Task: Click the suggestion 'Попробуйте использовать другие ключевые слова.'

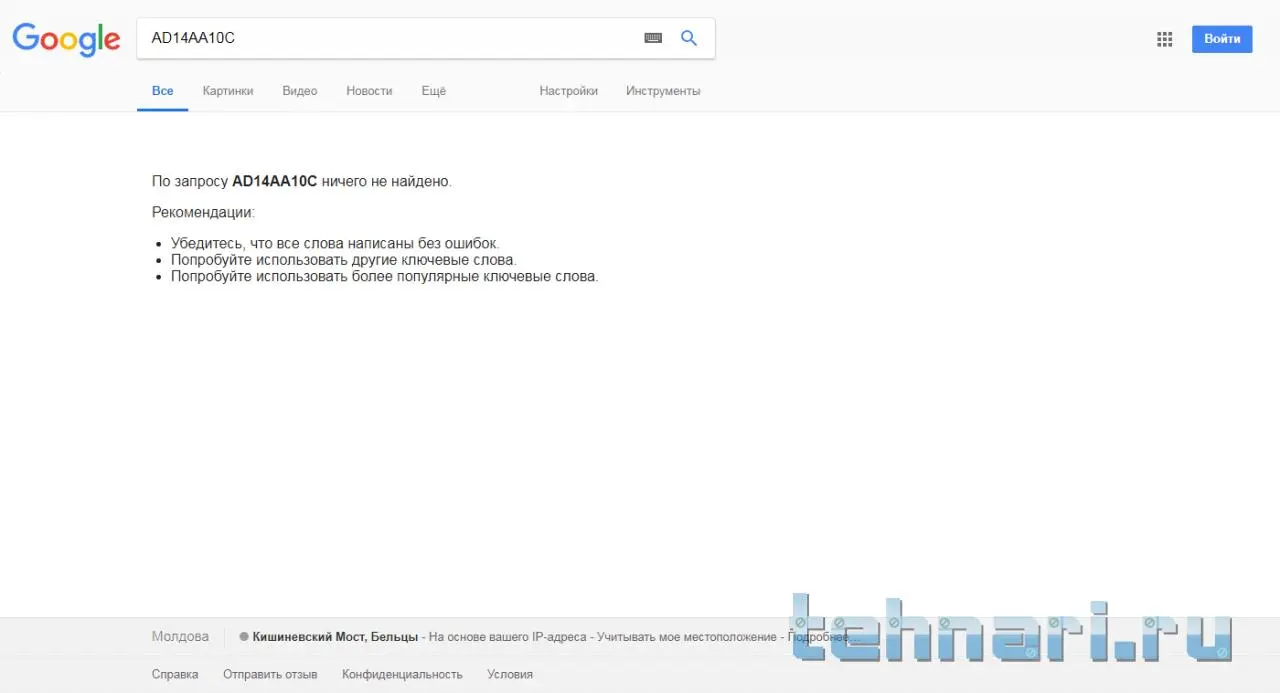Action: (x=344, y=260)
